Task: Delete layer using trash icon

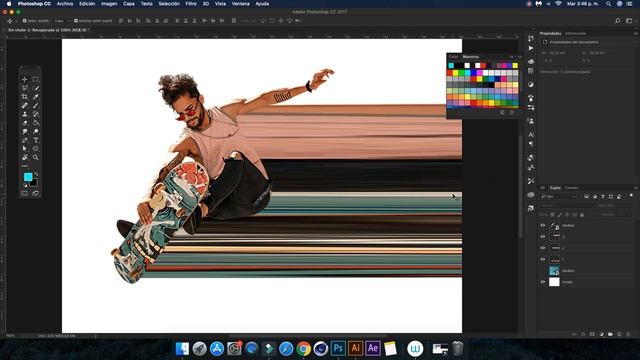Action: [628, 334]
